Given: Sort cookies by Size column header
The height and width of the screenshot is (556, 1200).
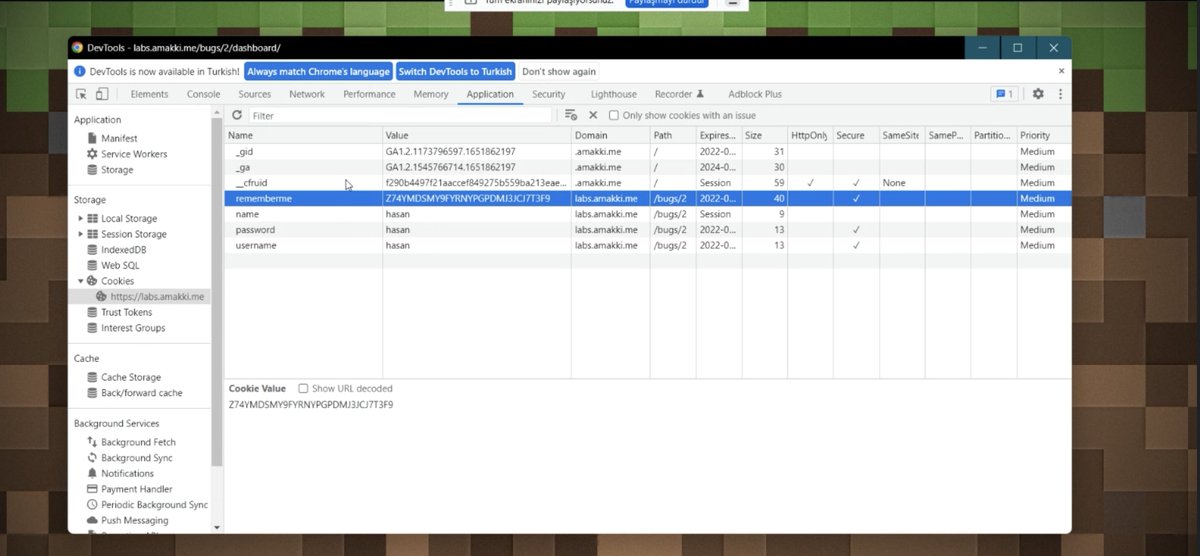Looking at the screenshot, I should (764, 135).
